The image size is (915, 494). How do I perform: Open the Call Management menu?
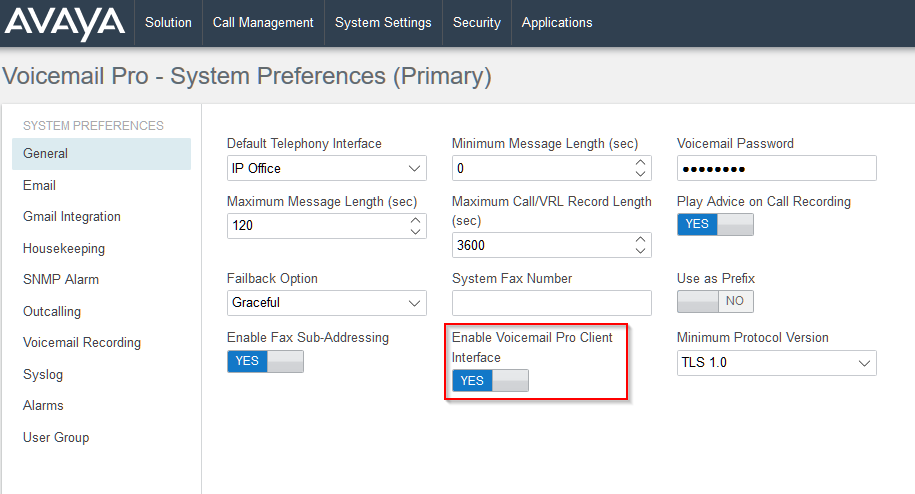pos(263,23)
